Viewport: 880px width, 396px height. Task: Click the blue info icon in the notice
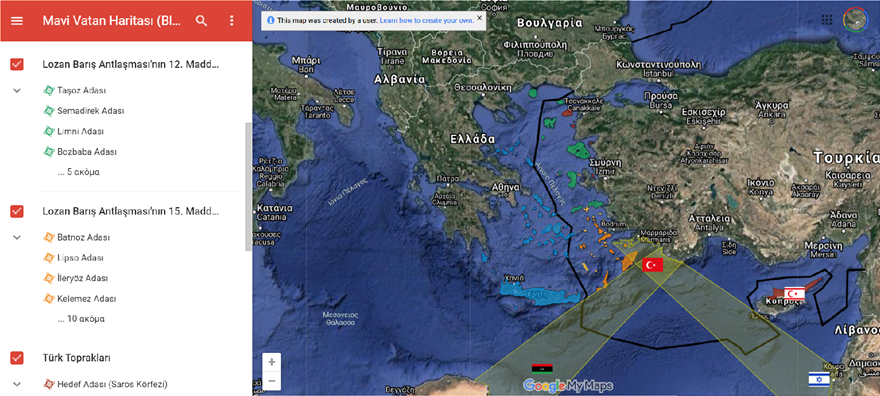point(271,20)
